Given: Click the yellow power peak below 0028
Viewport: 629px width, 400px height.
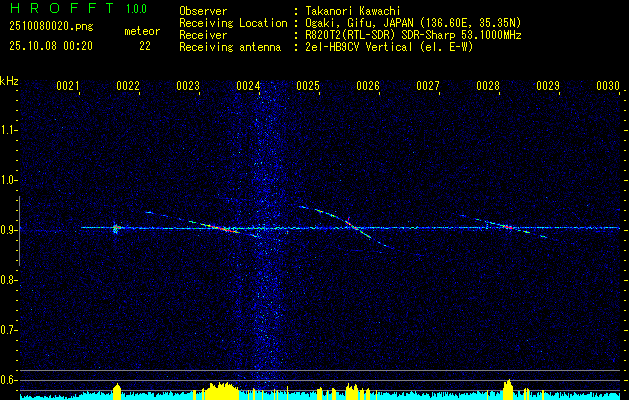Looking at the screenshot, I should 508,390.
